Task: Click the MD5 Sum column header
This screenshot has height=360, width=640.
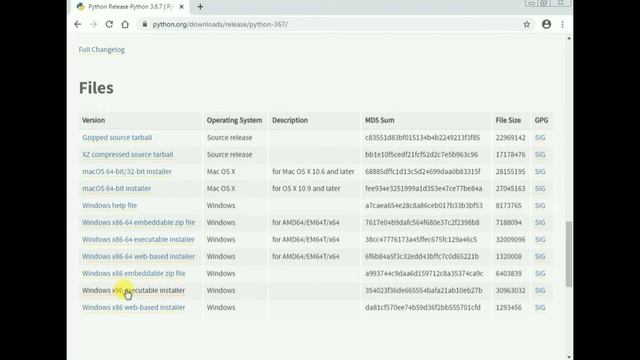Action: [380, 120]
